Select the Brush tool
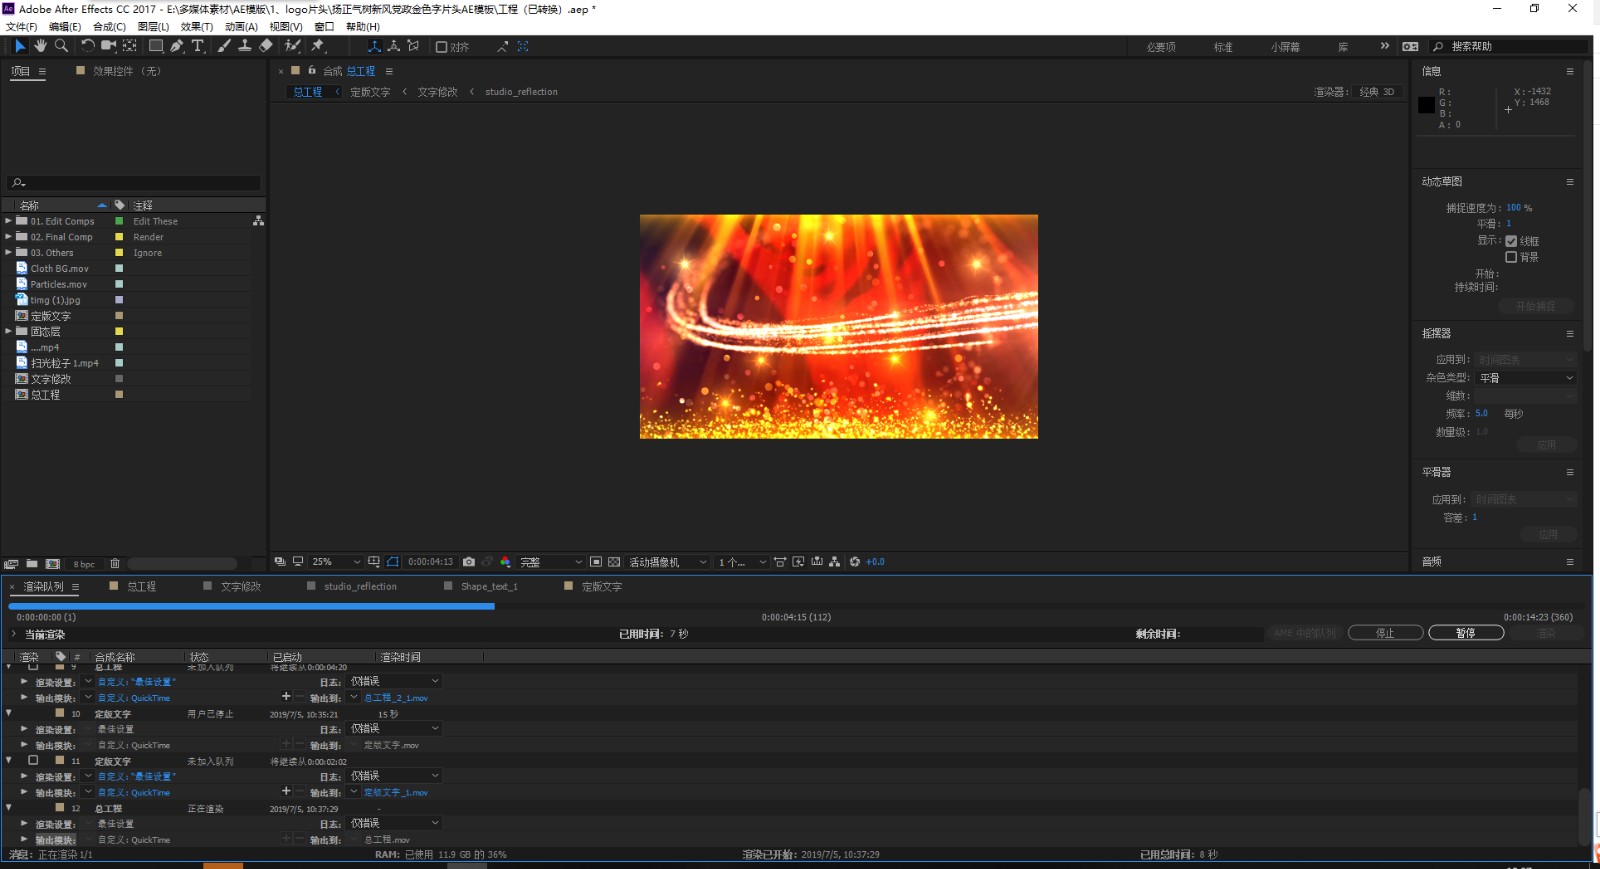The height and width of the screenshot is (869, 1600). 224,46
